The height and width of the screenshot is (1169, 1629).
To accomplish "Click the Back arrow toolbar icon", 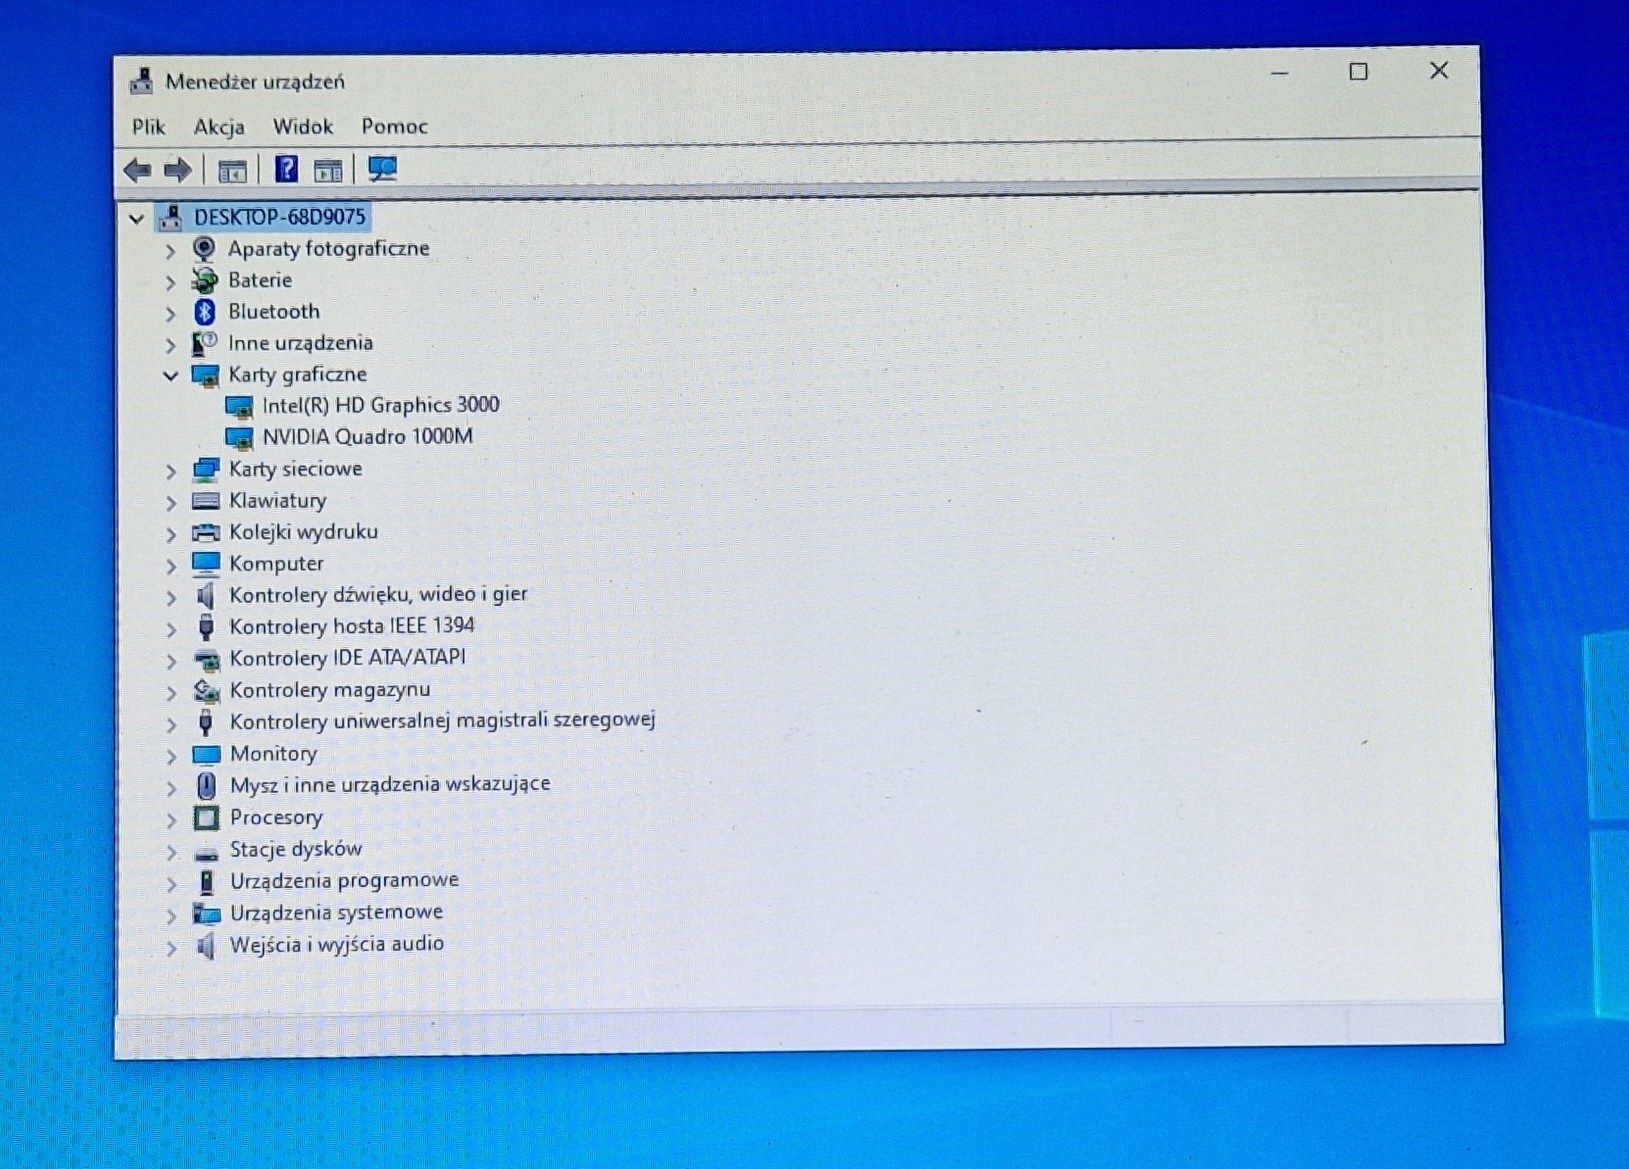I will (x=138, y=170).
